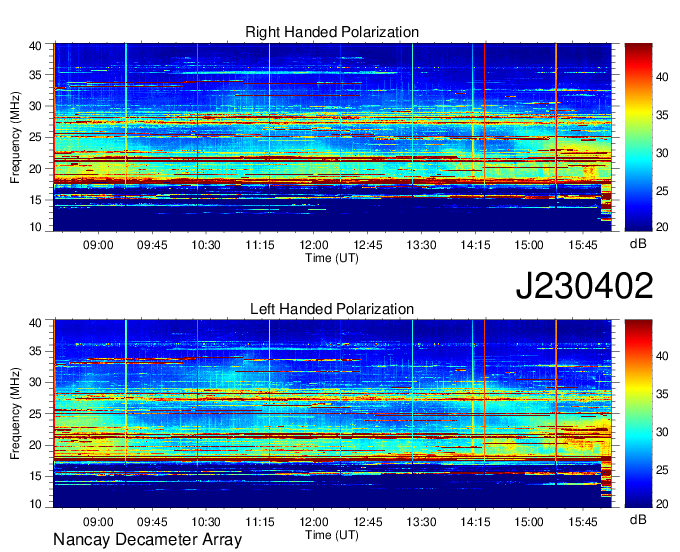Viewport: 680px width, 552px height.
Task: Click the Left Handed Polarization spectrogram image
Action: pyautogui.click(x=332, y=414)
